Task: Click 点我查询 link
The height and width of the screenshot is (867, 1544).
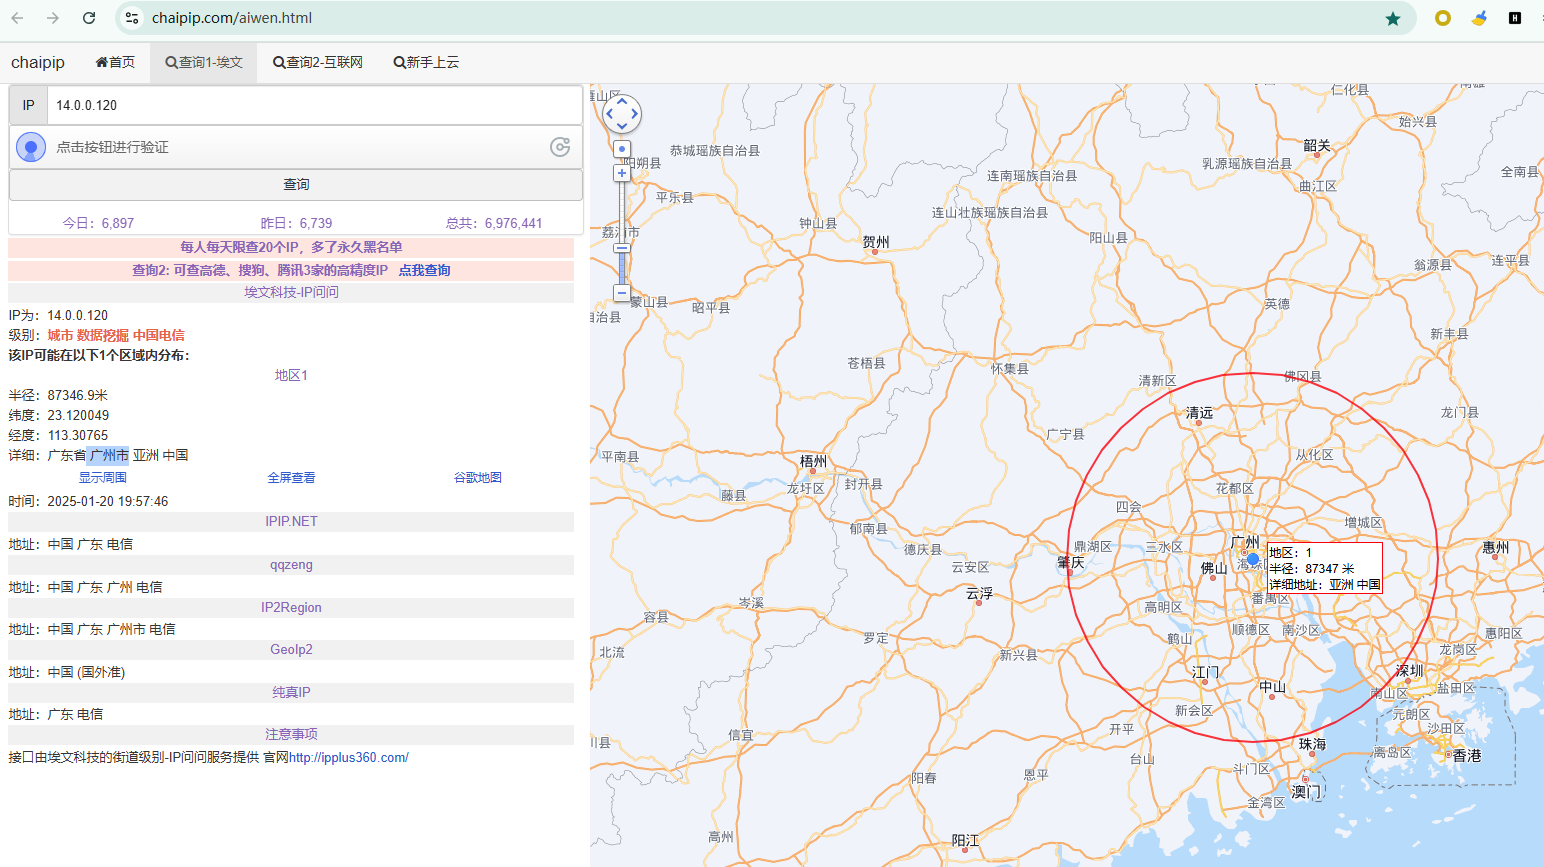Action: click(x=425, y=270)
